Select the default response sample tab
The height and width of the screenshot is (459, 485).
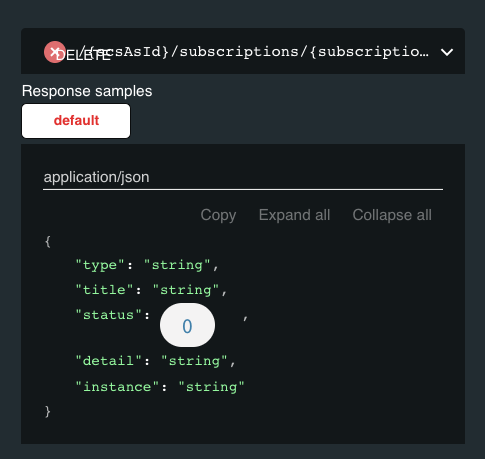[76, 121]
